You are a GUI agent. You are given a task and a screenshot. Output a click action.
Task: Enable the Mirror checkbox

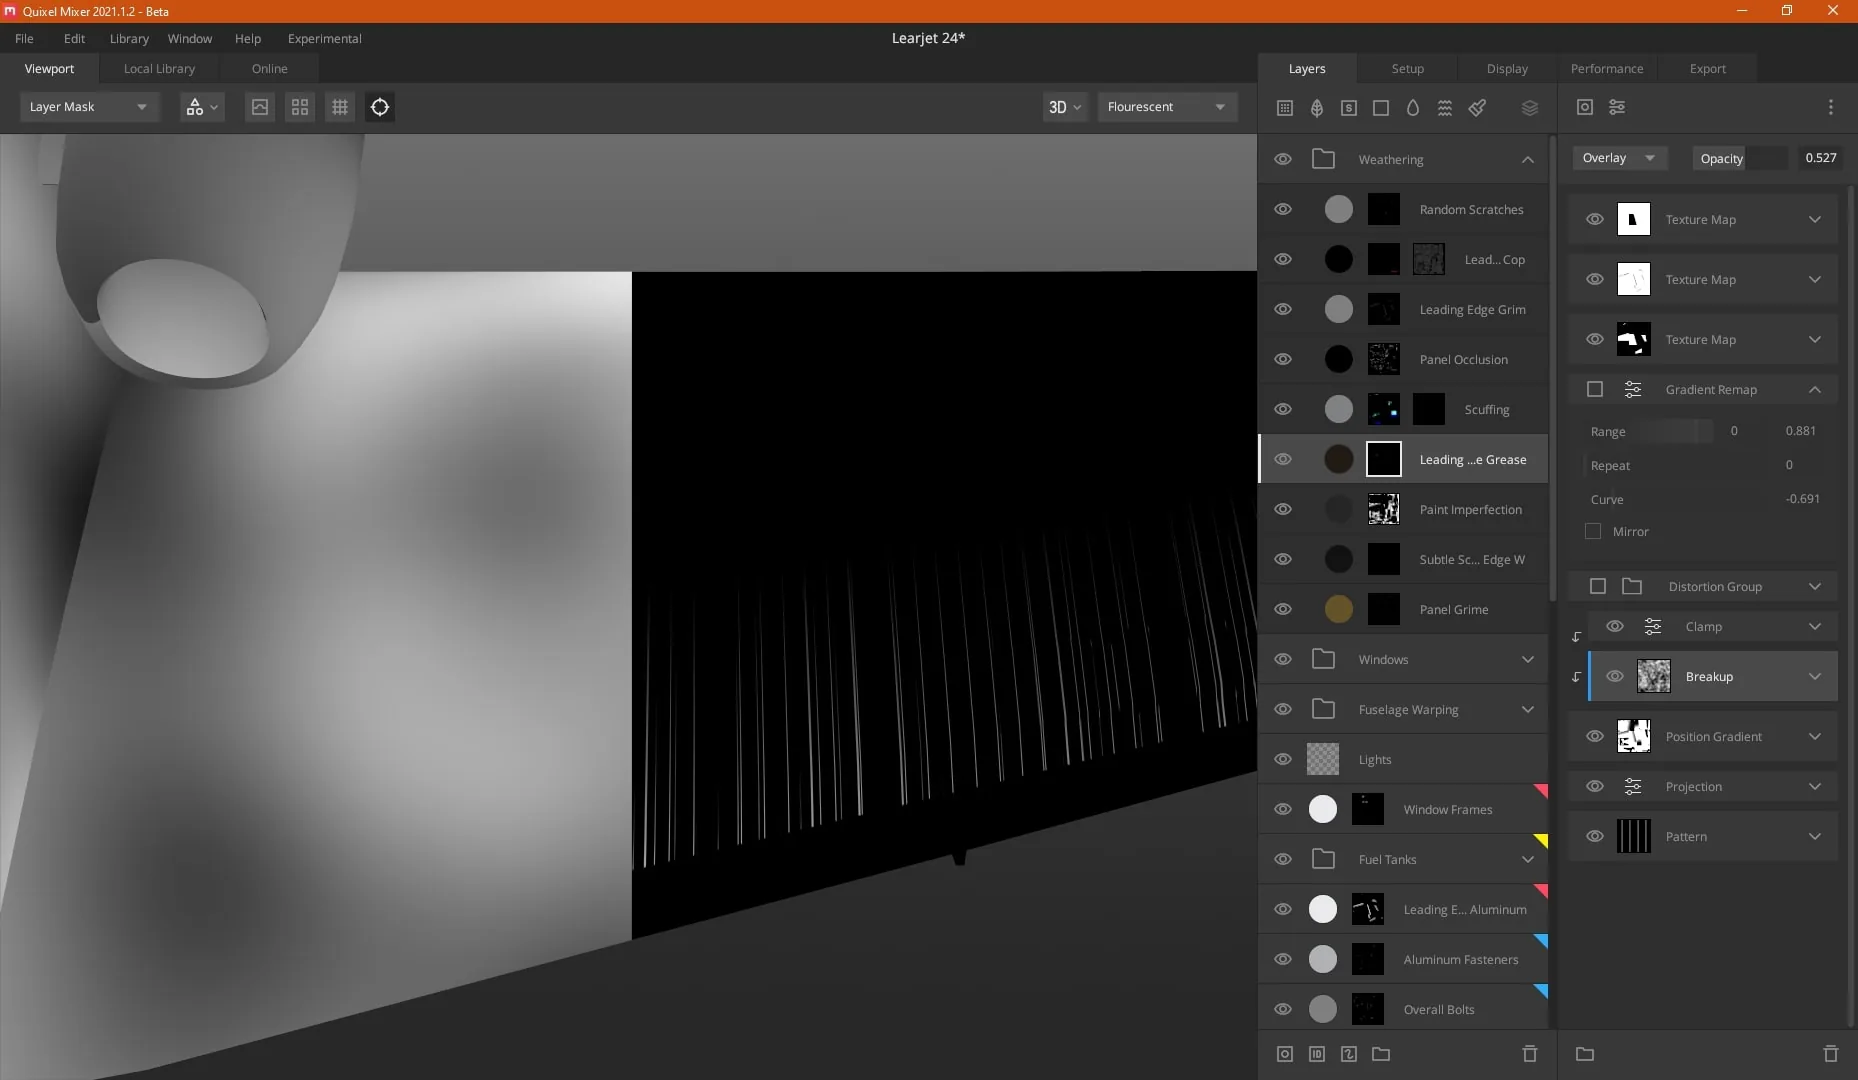[x=1593, y=531]
